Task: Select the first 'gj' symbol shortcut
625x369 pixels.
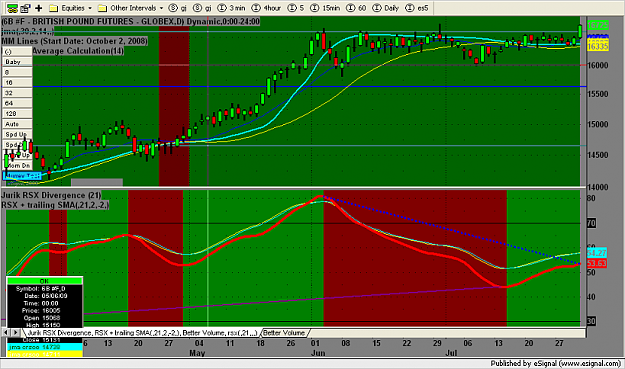Action: click(178, 8)
